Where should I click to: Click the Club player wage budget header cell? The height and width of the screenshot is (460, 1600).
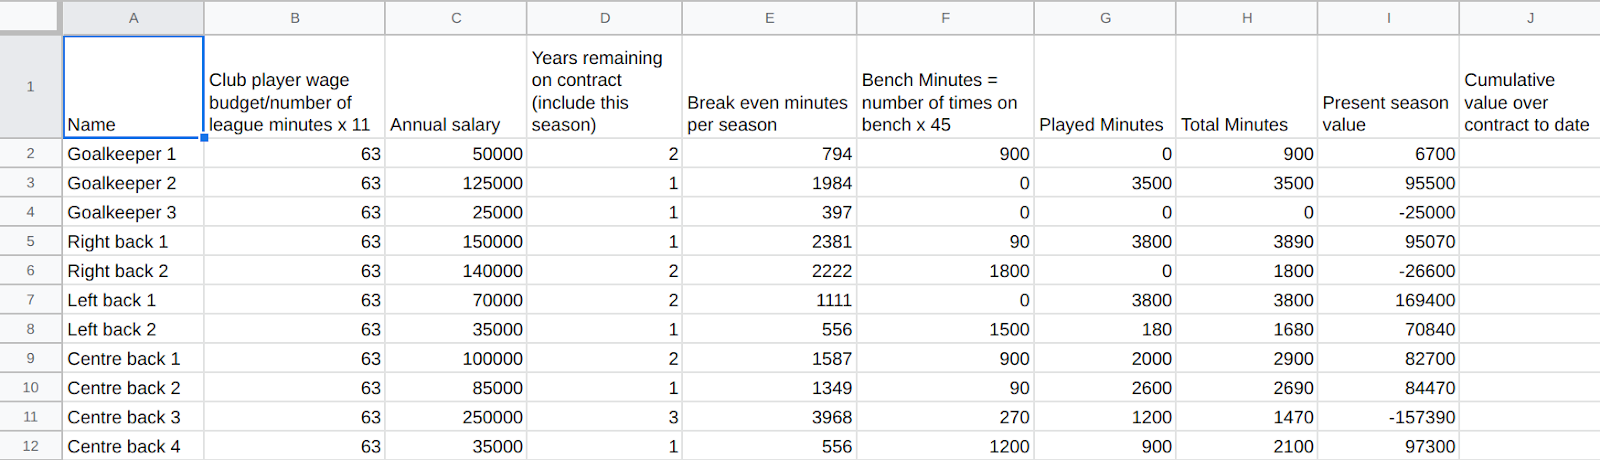295,87
